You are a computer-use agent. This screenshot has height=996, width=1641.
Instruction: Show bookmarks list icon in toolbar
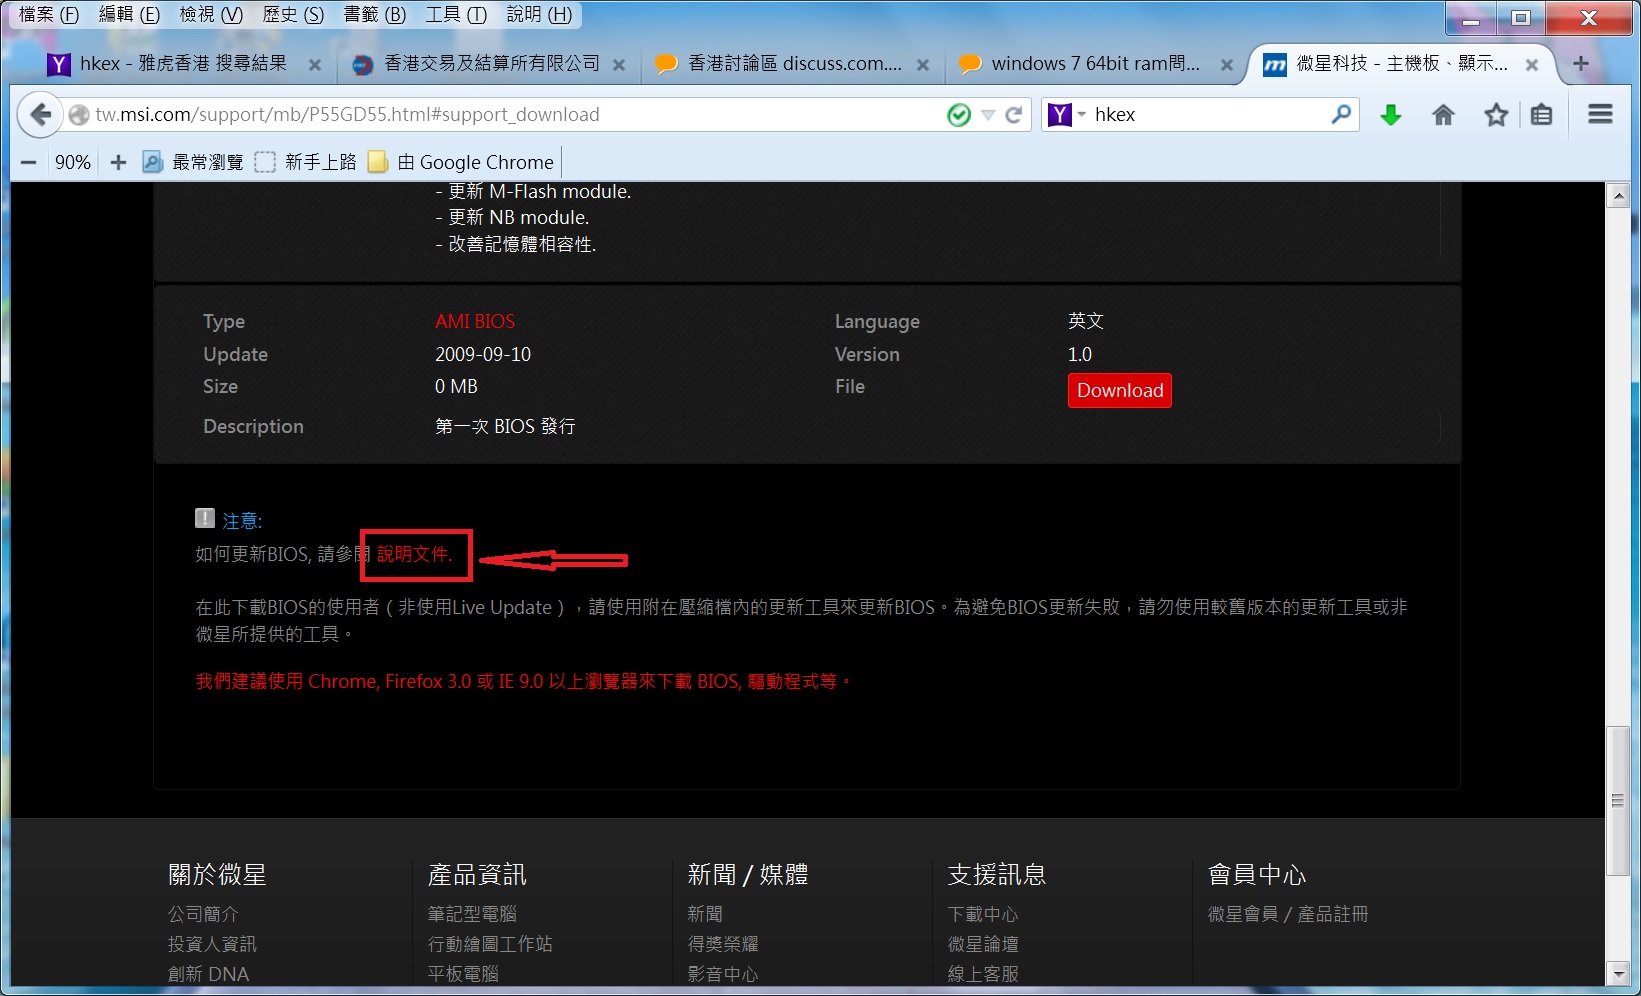[x=1542, y=115]
